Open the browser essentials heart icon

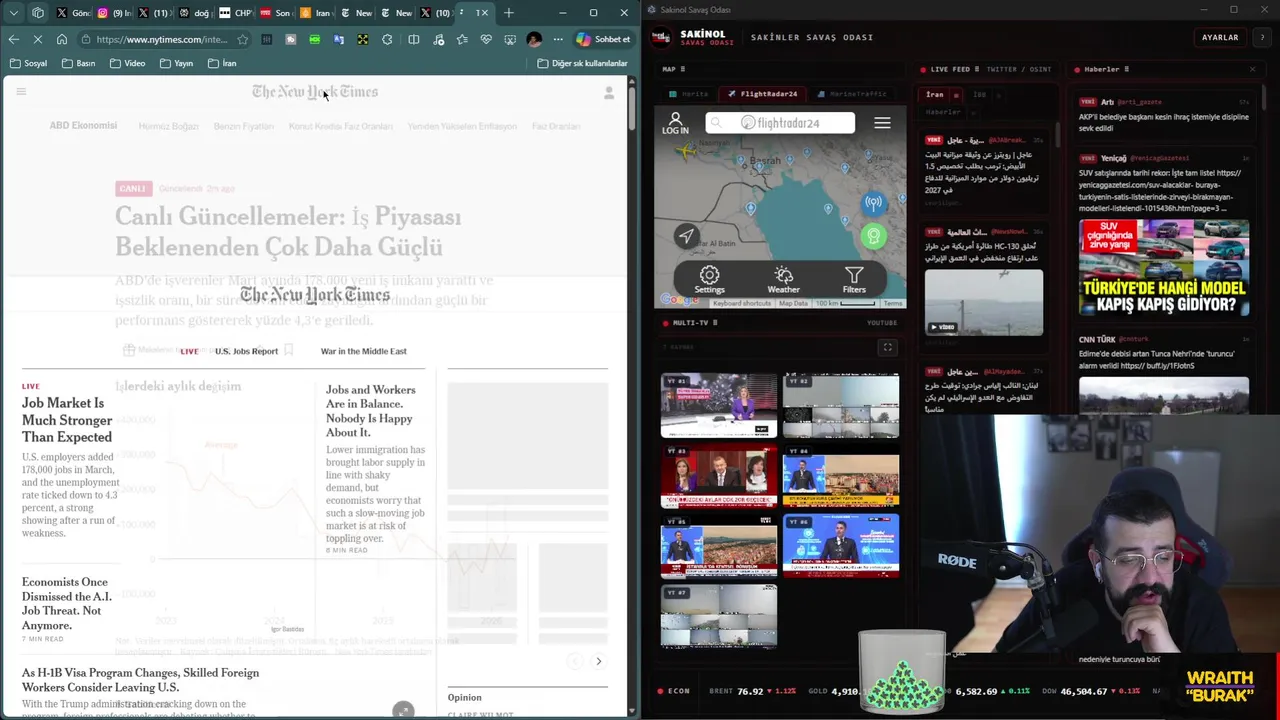click(486, 39)
